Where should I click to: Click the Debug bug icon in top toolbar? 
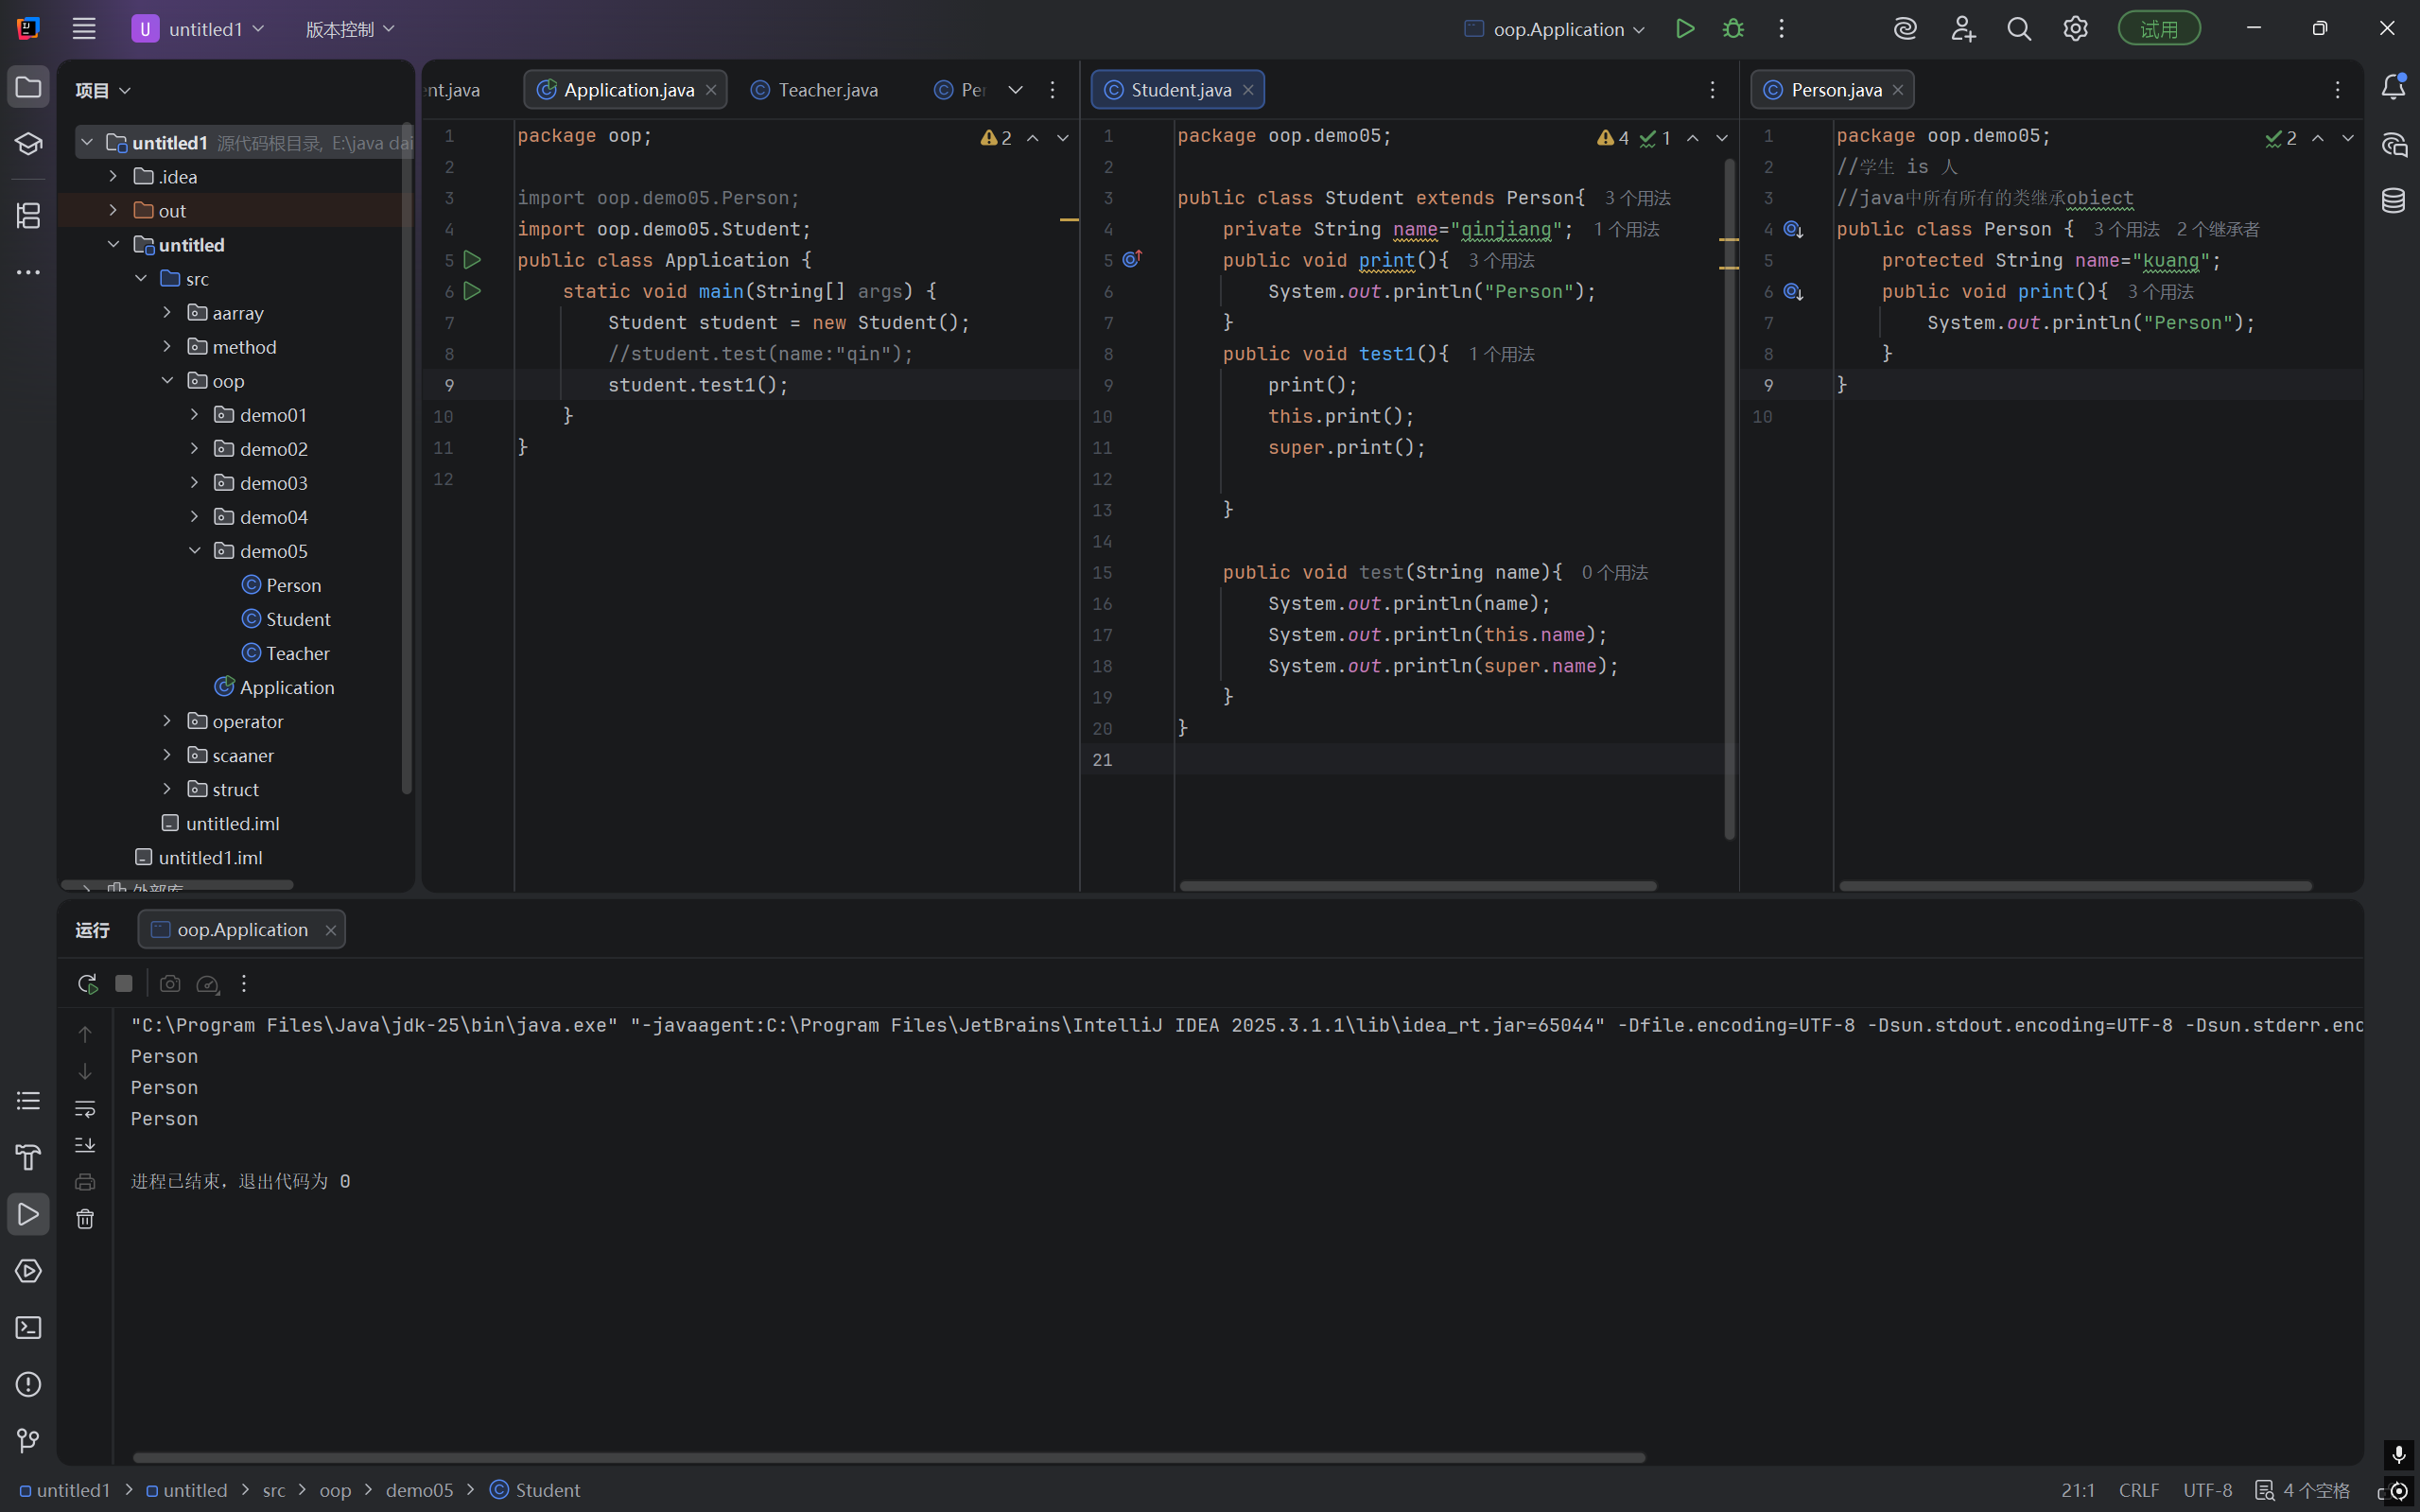click(1733, 29)
